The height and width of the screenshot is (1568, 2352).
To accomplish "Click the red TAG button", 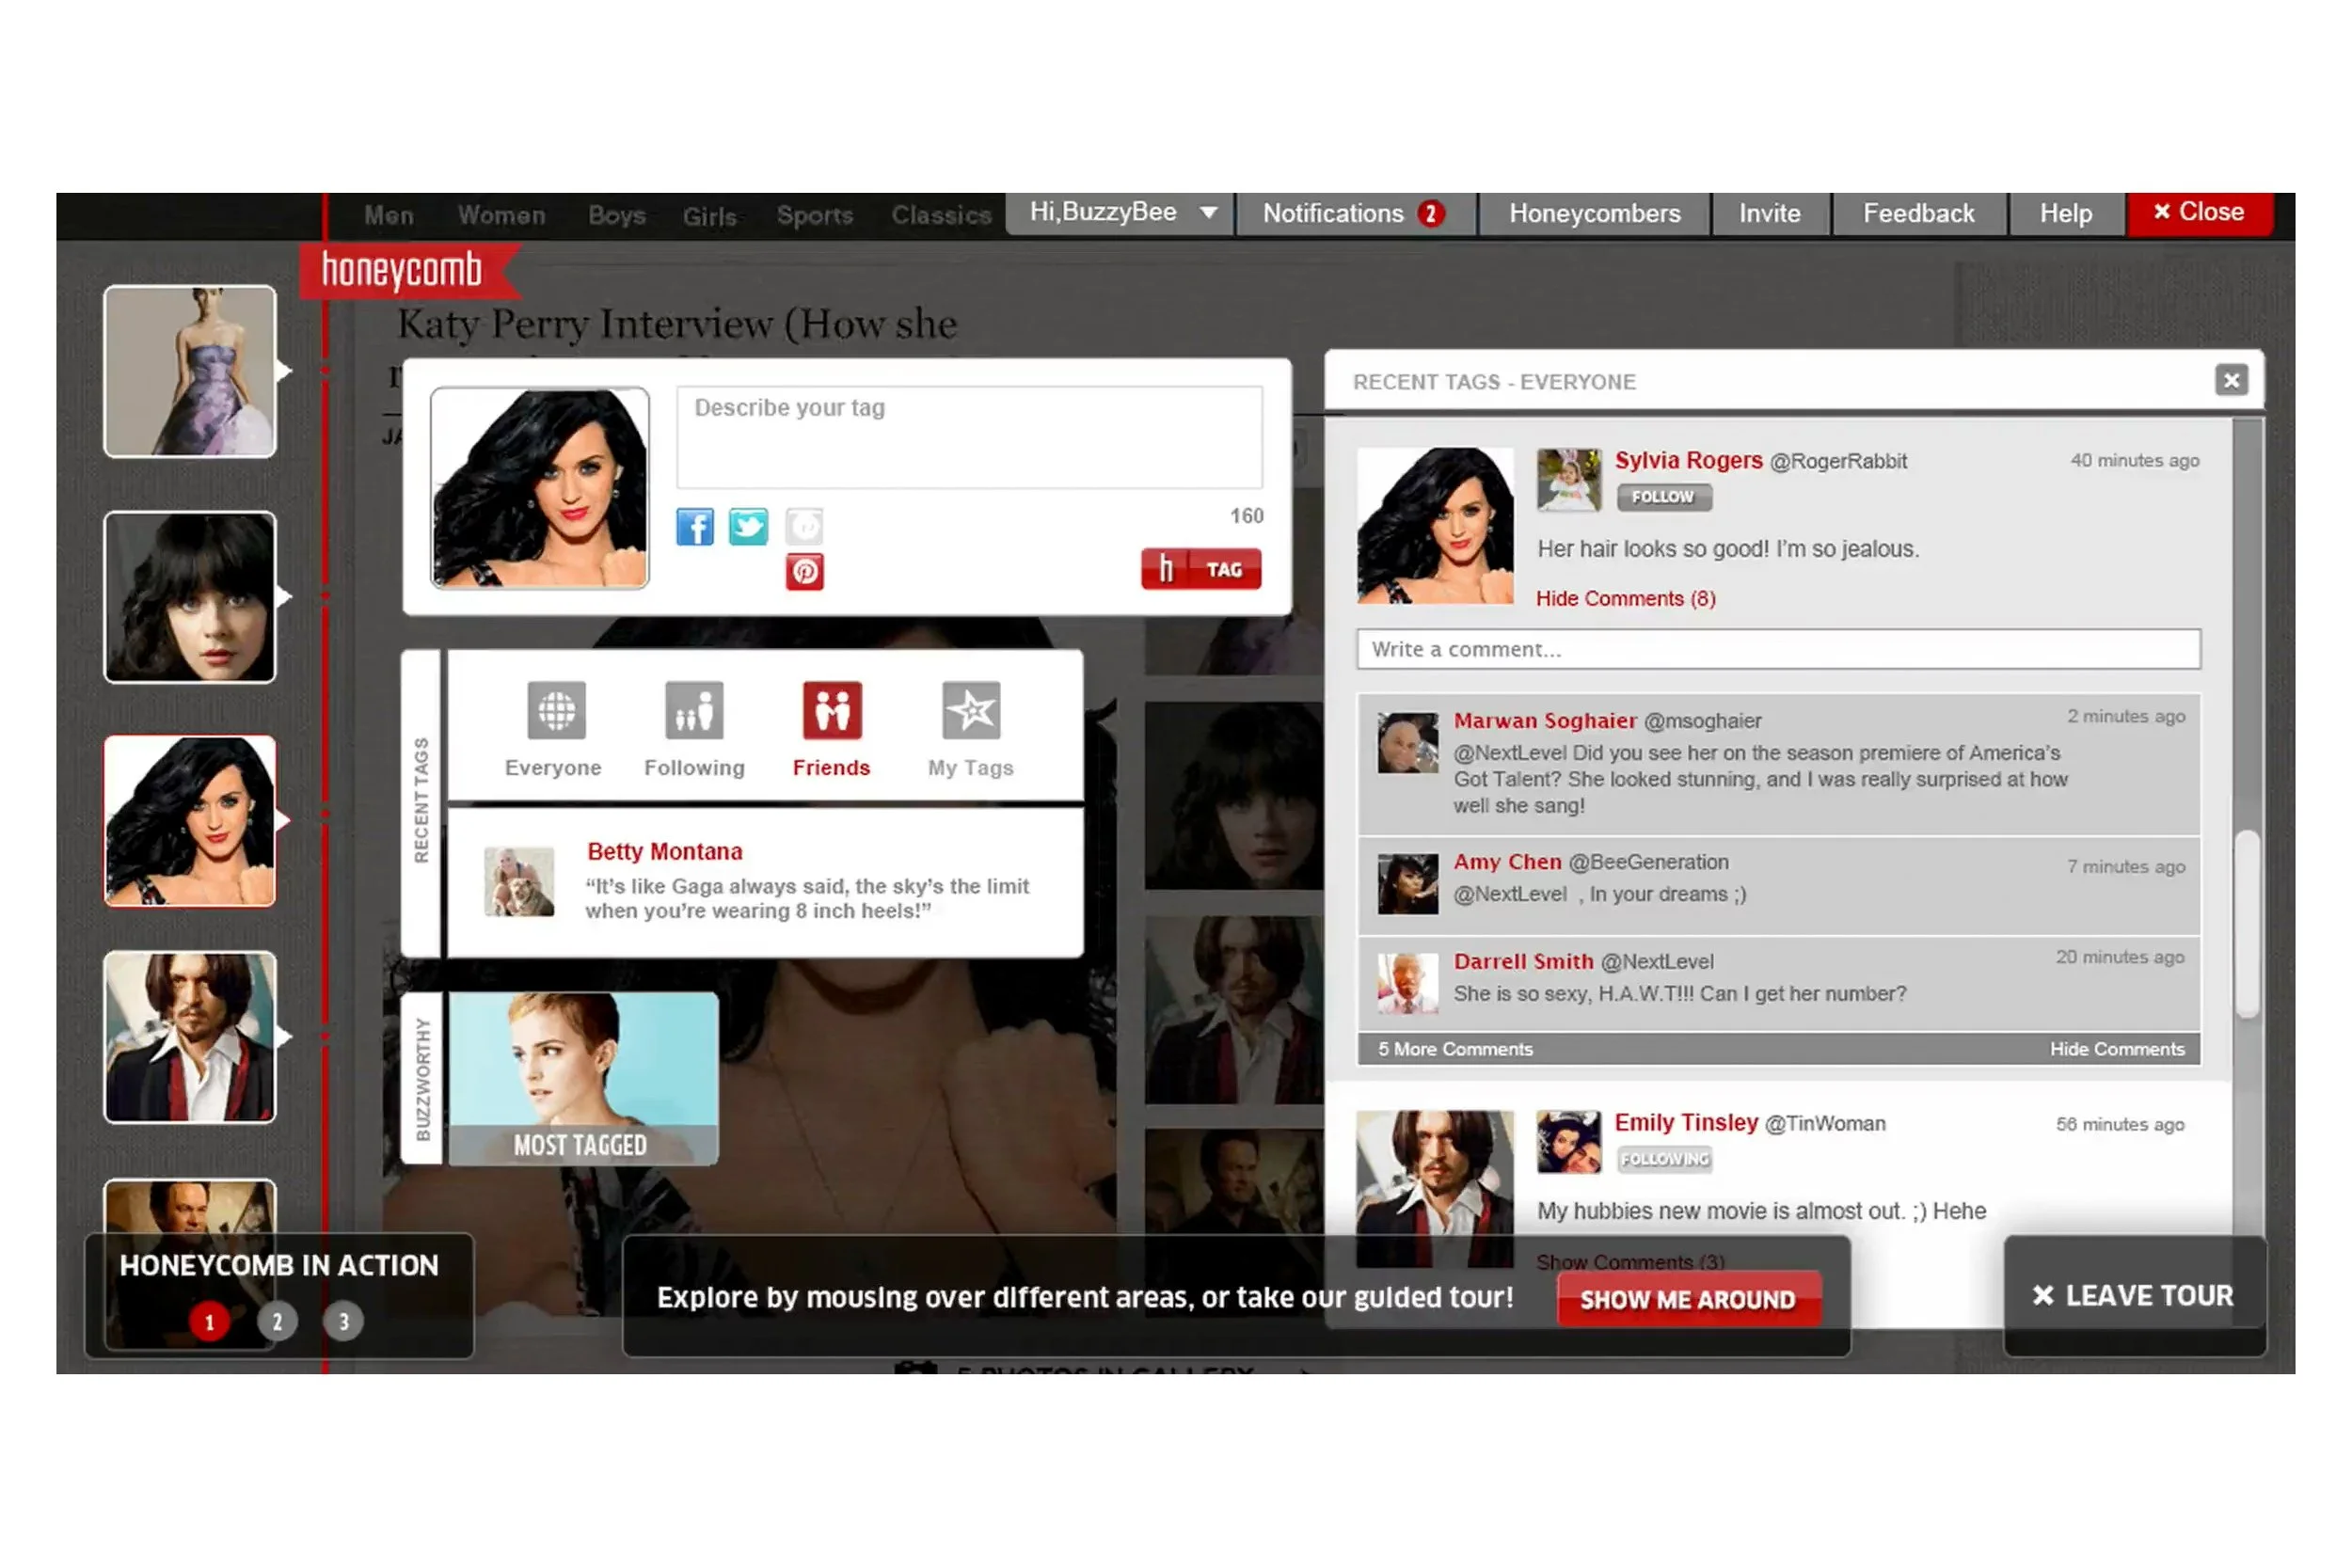I will click(x=1200, y=570).
